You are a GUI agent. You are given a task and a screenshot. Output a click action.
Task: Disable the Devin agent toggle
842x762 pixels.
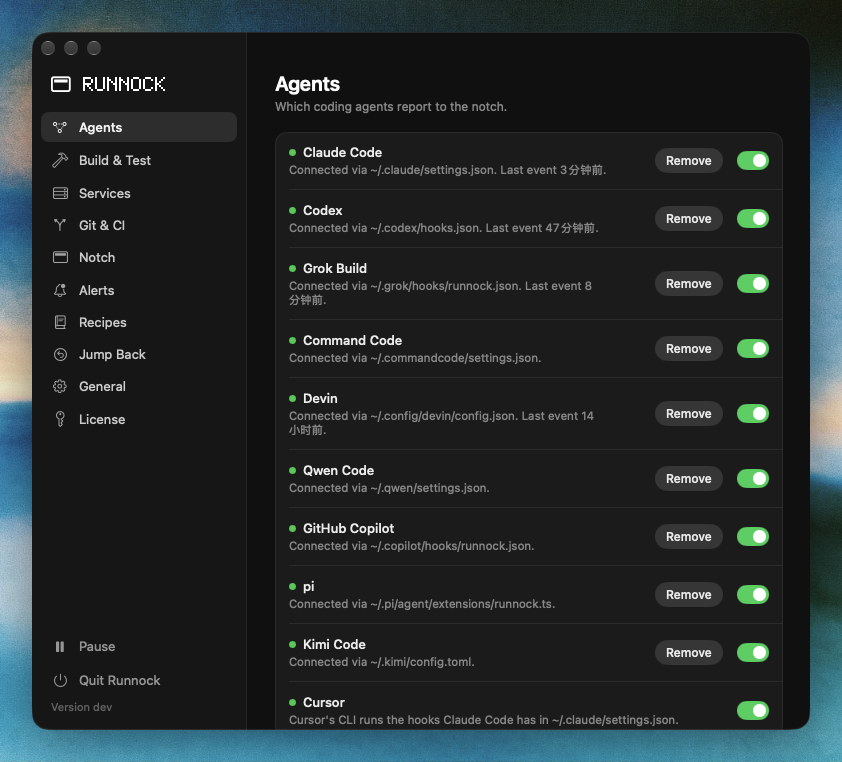coord(752,413)
